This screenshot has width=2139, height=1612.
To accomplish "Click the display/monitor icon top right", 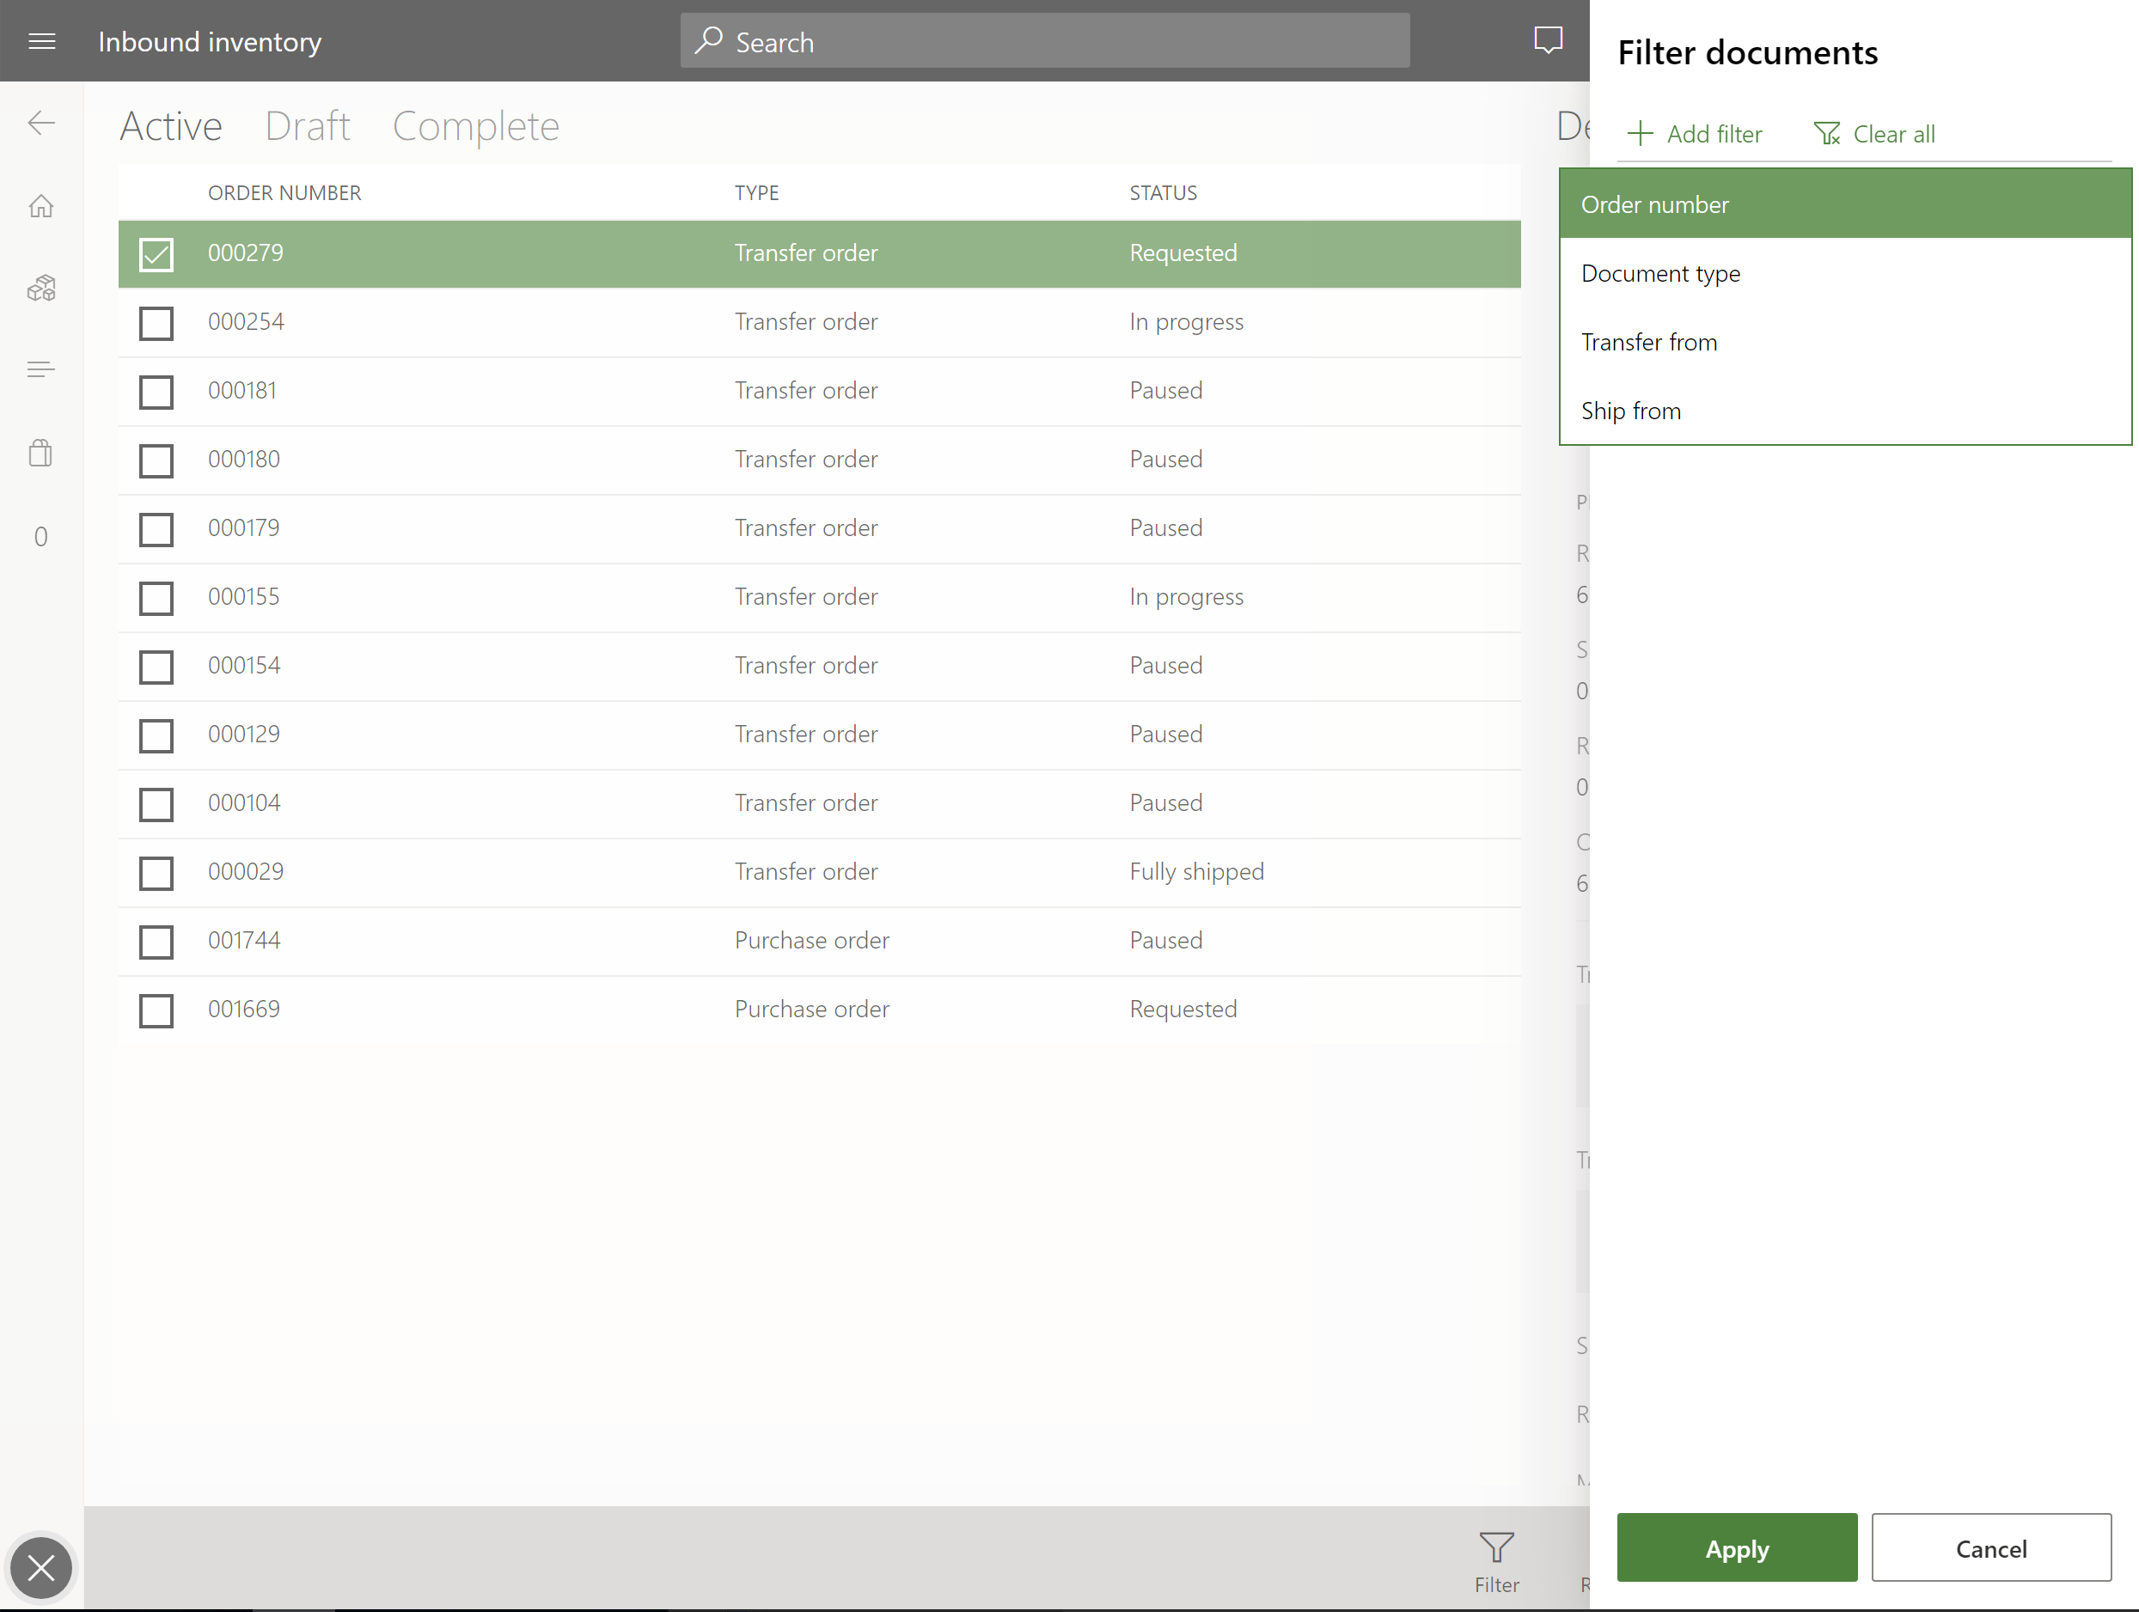I will tap(1546, 41).
